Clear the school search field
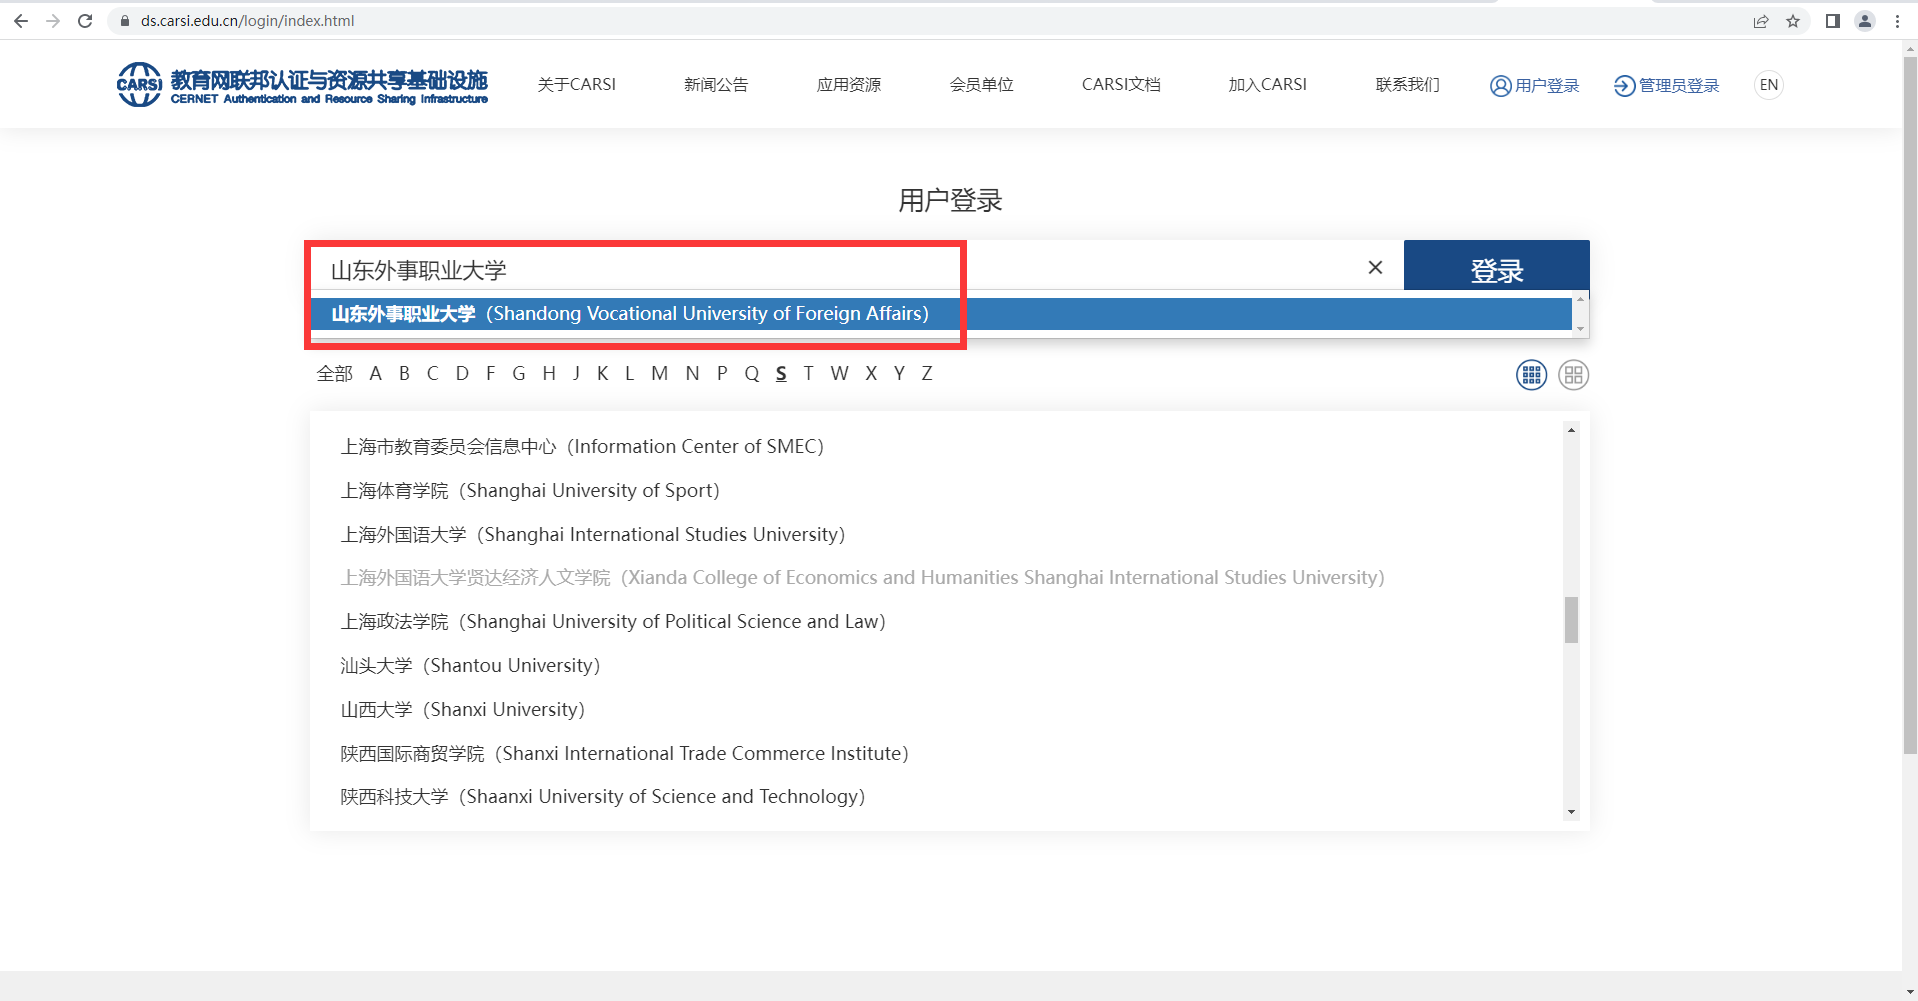This screenshot has width=1918, height=1001. (1375, 267)
